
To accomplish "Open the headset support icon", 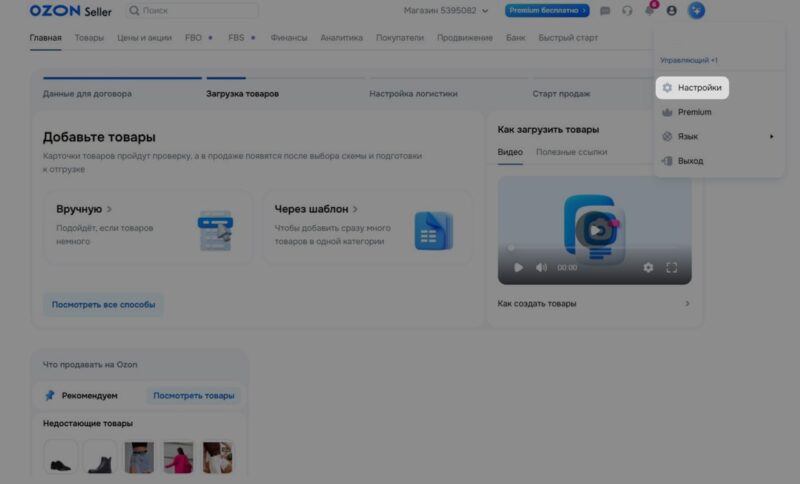I will (x=627, y=11).
